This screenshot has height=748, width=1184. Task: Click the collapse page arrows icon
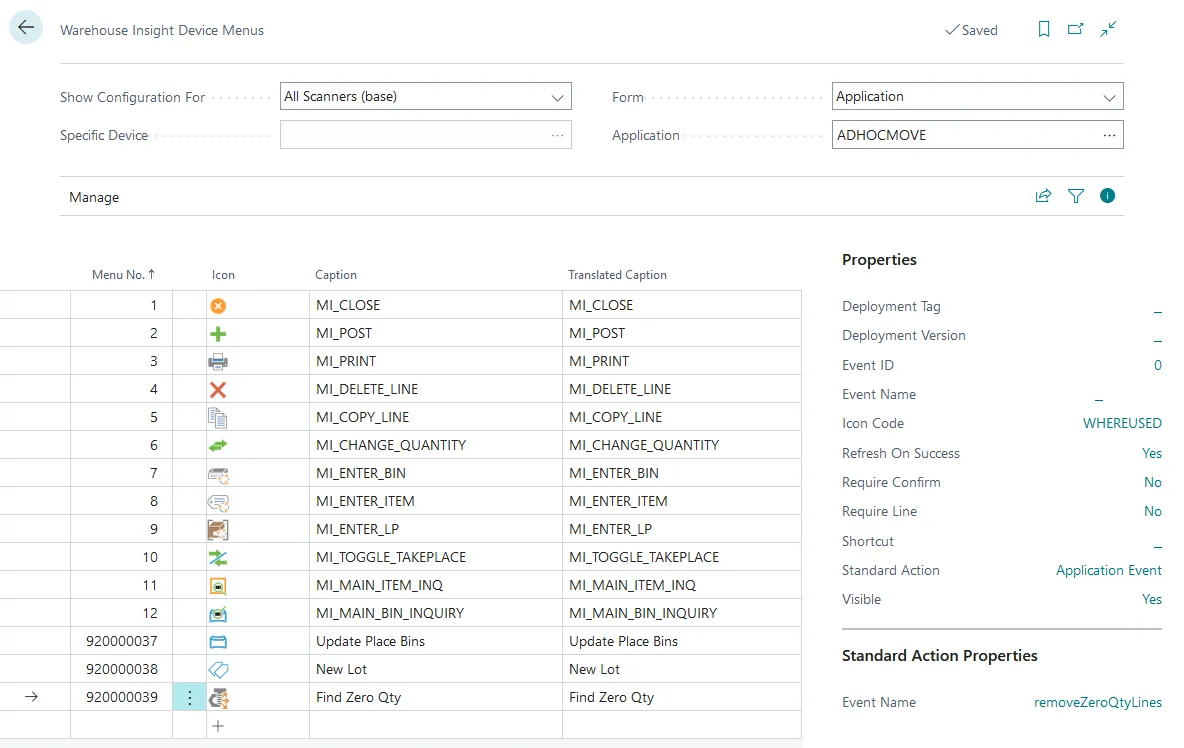(1108, 30)
